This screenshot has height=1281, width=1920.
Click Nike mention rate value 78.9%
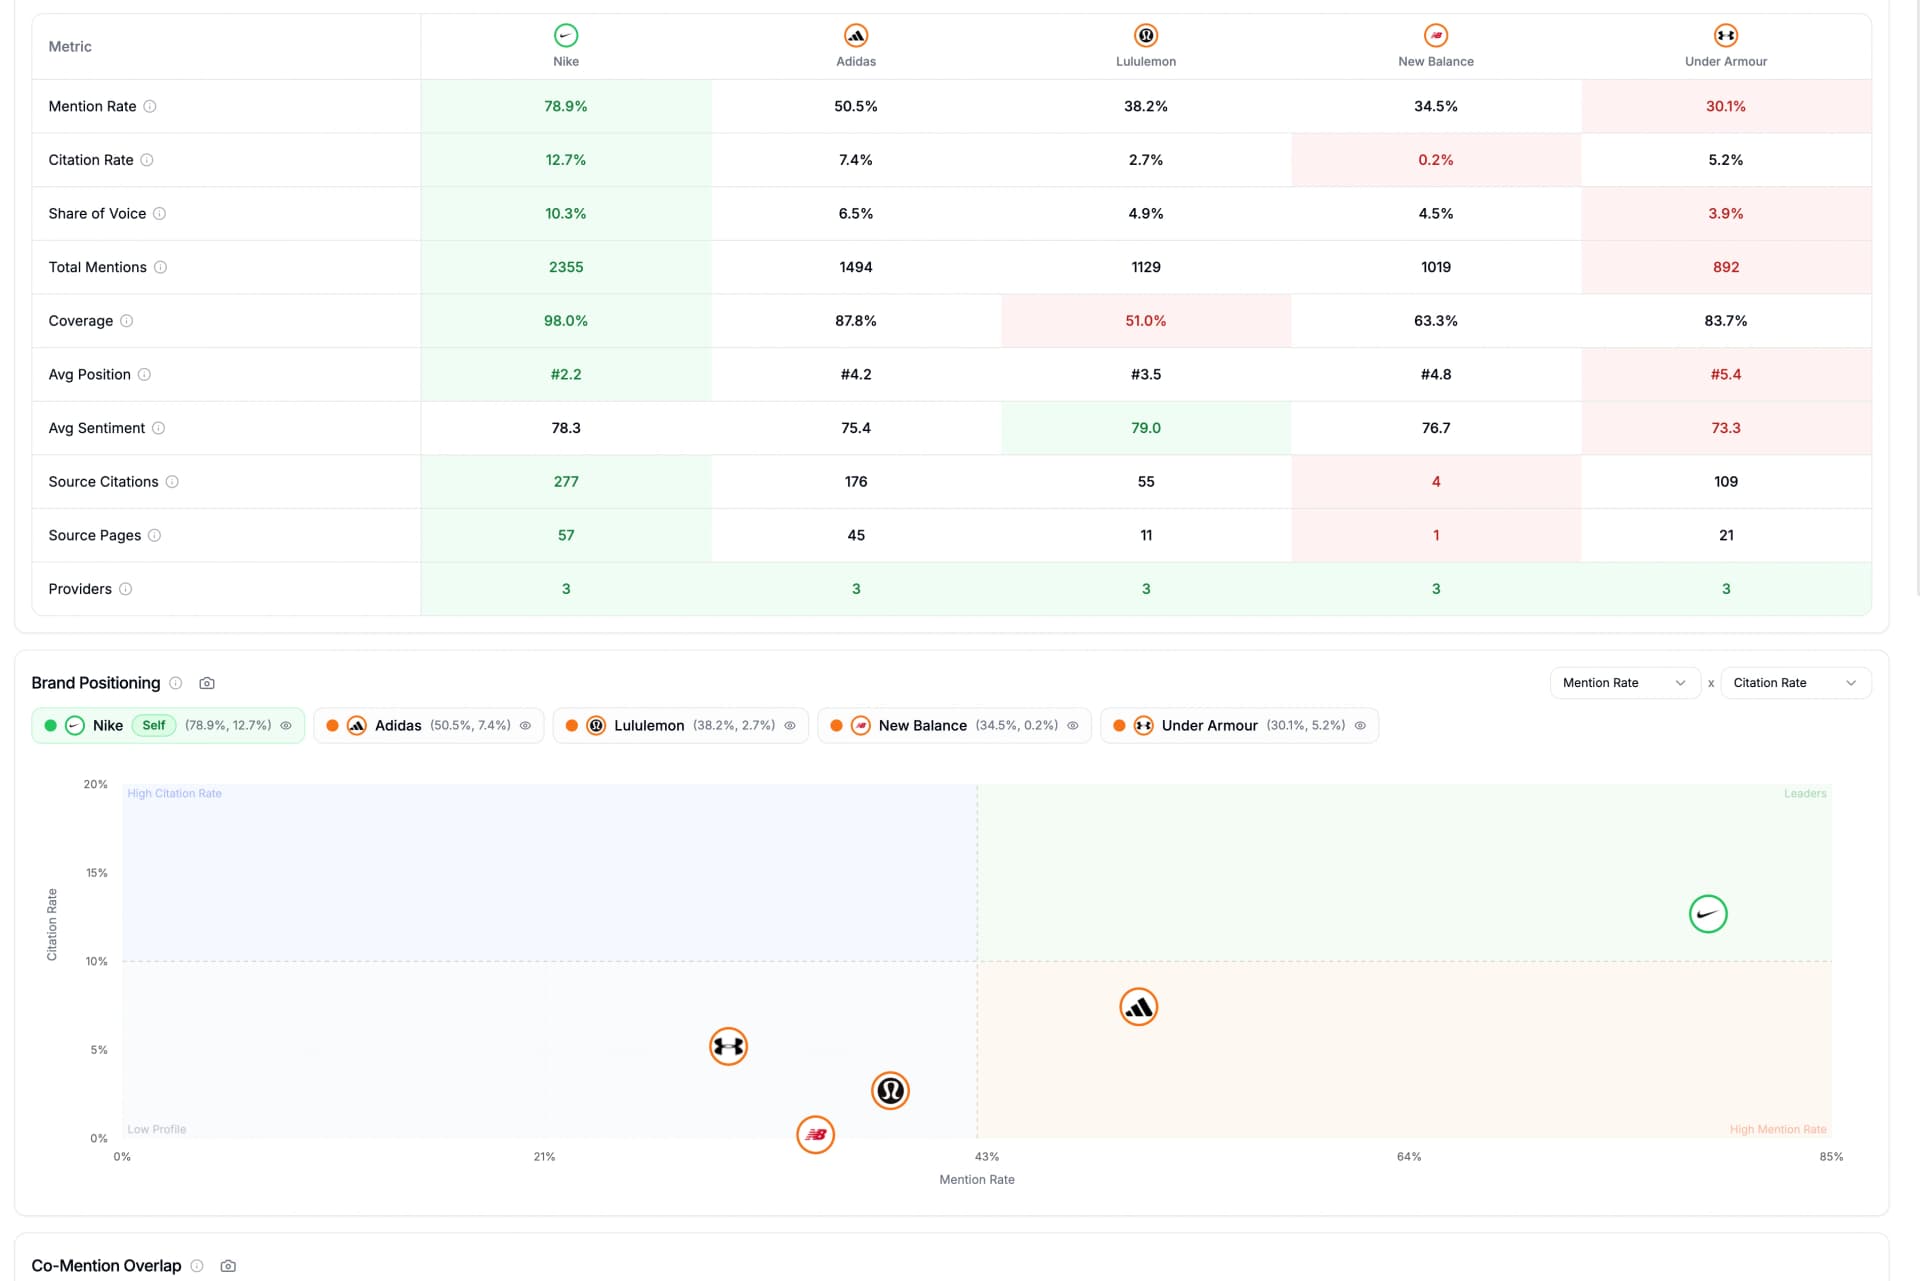click(566, 106)
